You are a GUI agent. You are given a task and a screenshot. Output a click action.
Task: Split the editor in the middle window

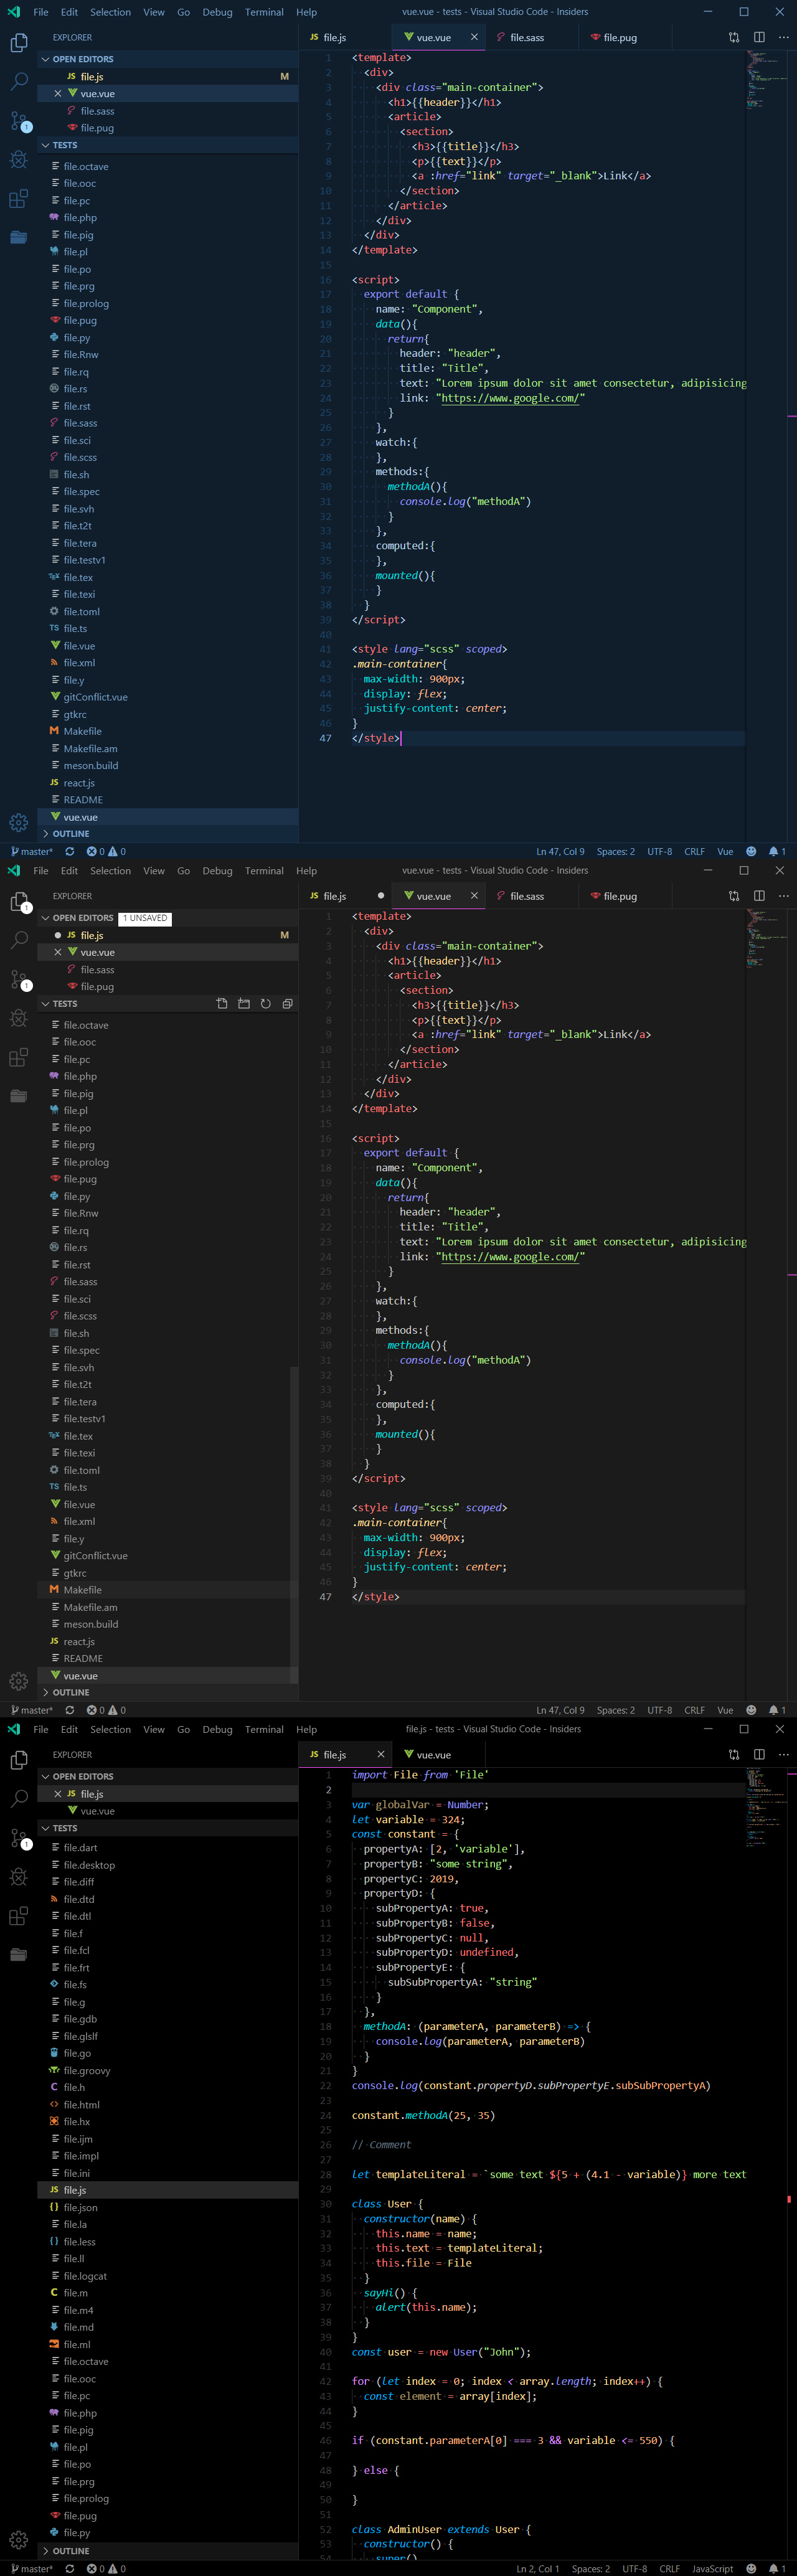pyautogui.click(x=759, y=896)
